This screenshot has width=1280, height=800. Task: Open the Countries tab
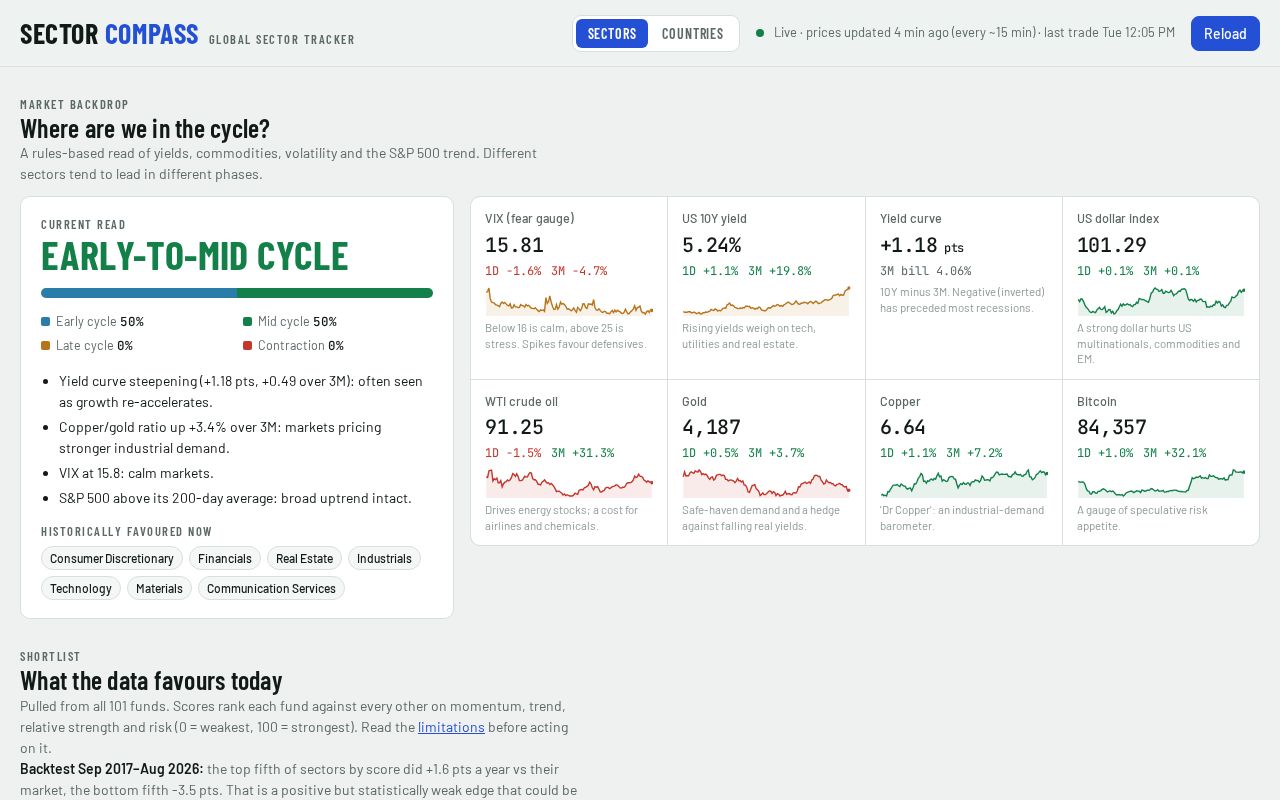click(692, 33)
